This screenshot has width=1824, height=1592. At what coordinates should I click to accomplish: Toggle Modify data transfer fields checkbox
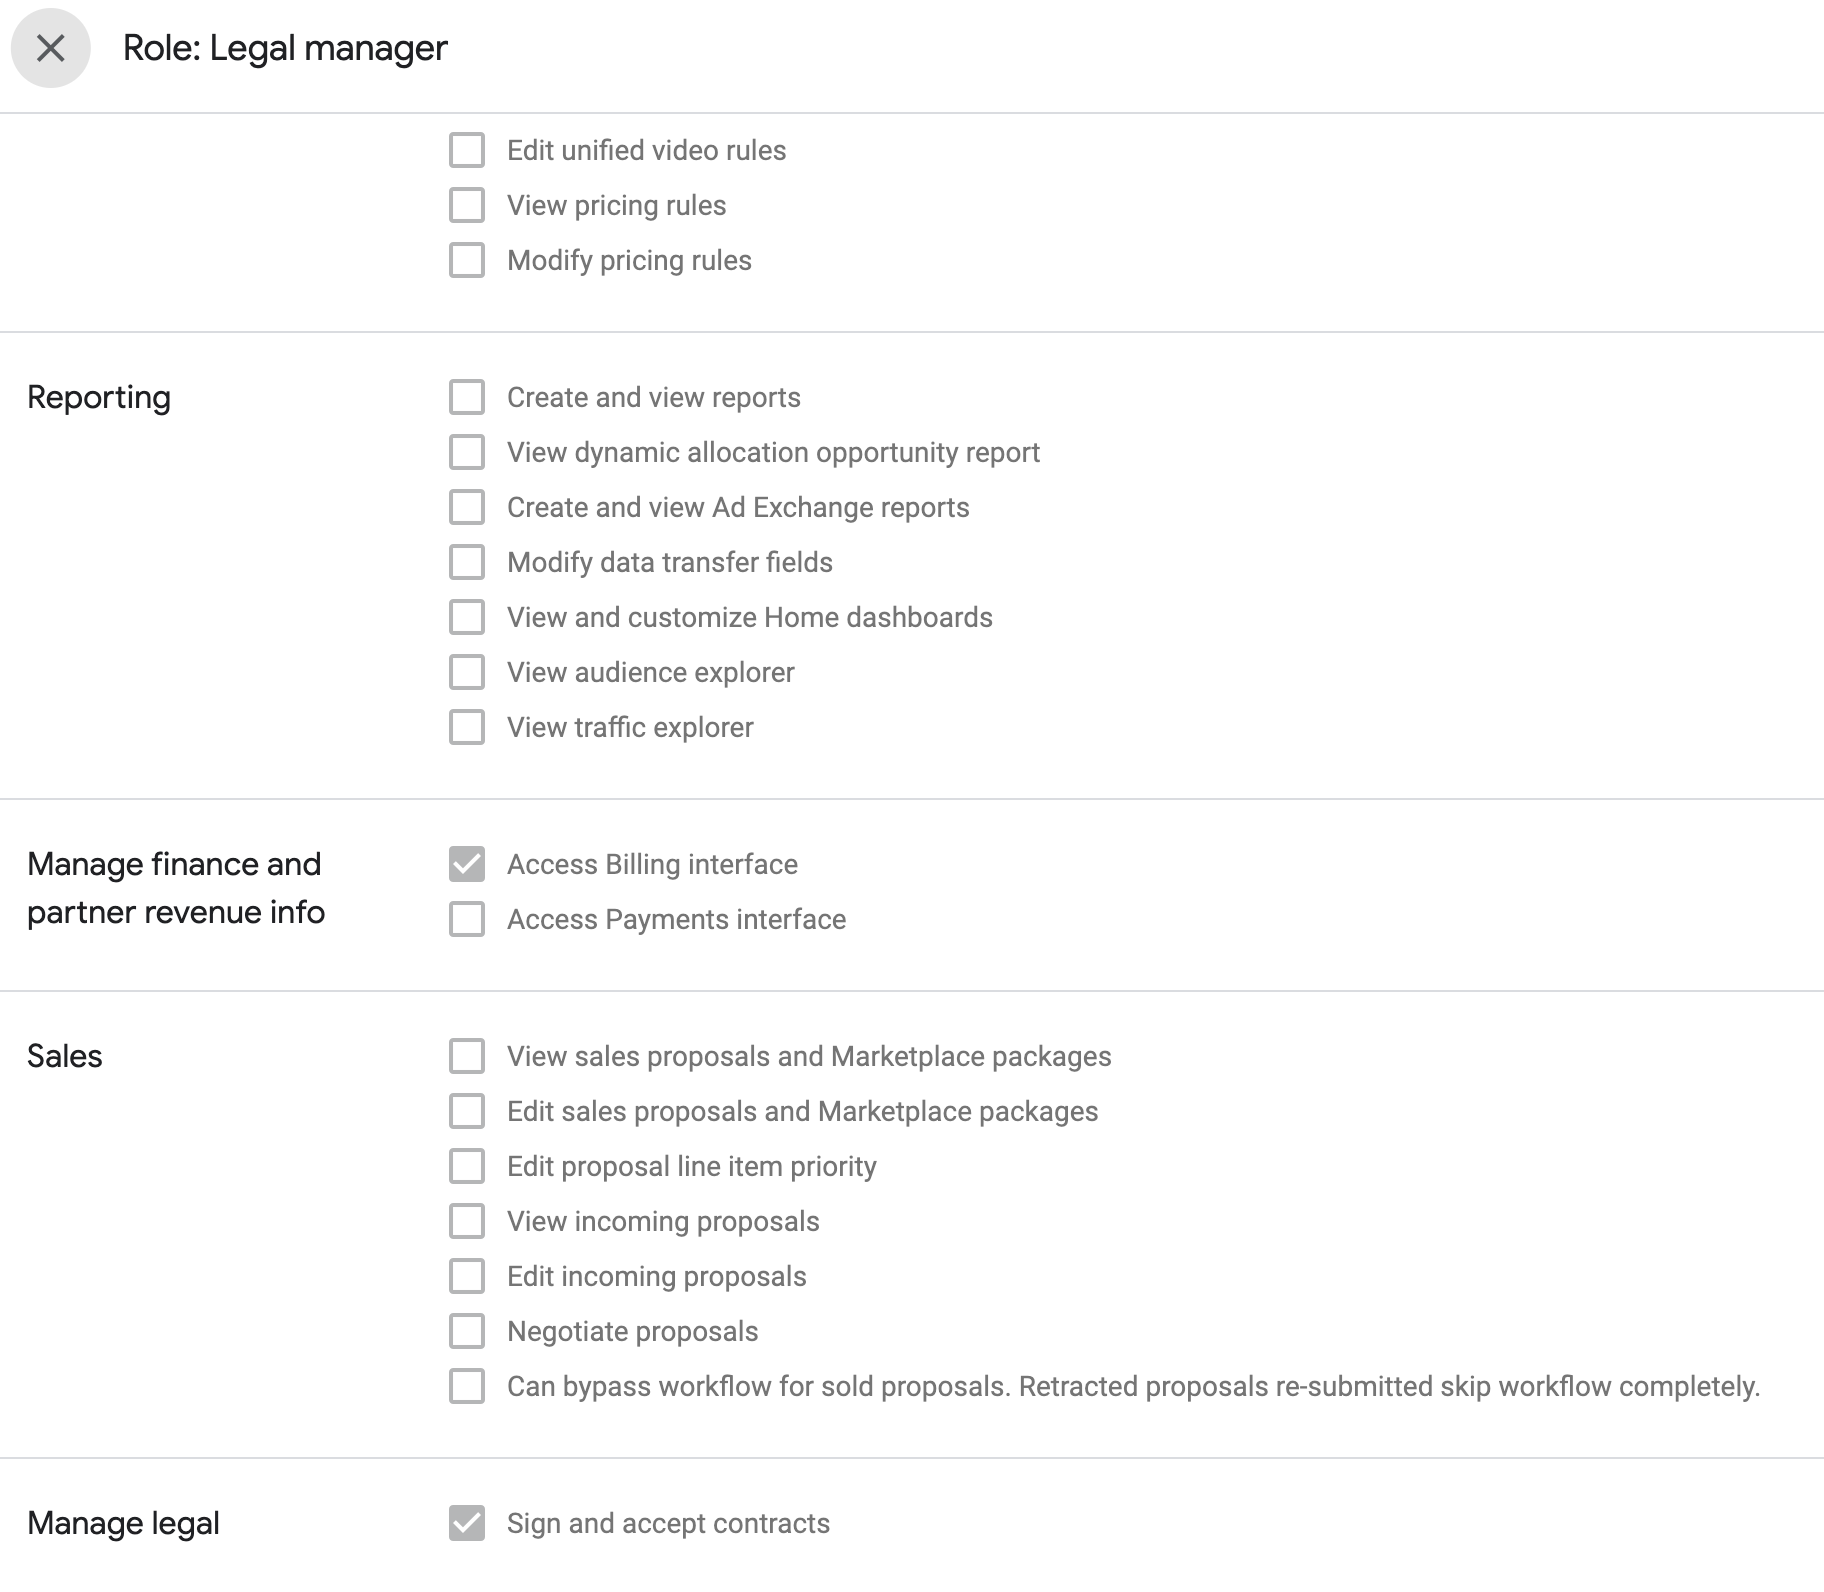click(x=467, y=562)
